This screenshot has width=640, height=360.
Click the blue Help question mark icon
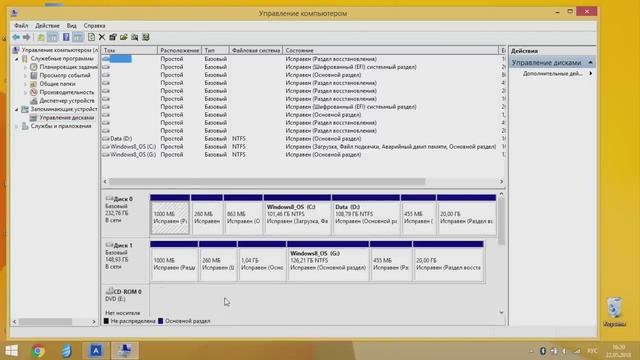(x=66, y=38)
